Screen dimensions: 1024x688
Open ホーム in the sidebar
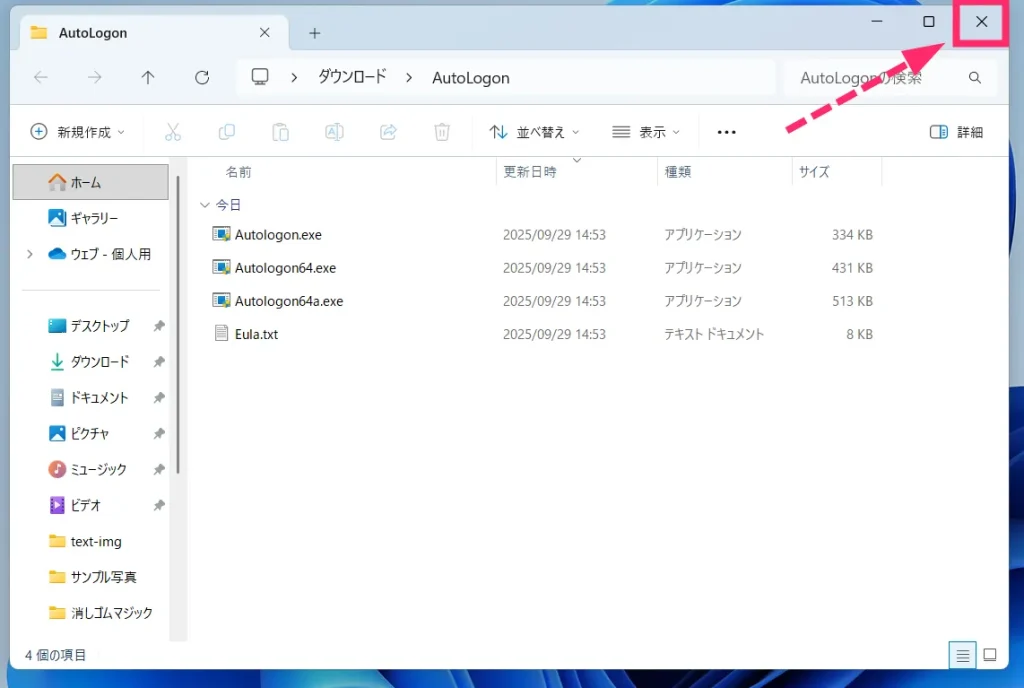tap(91, 182)
